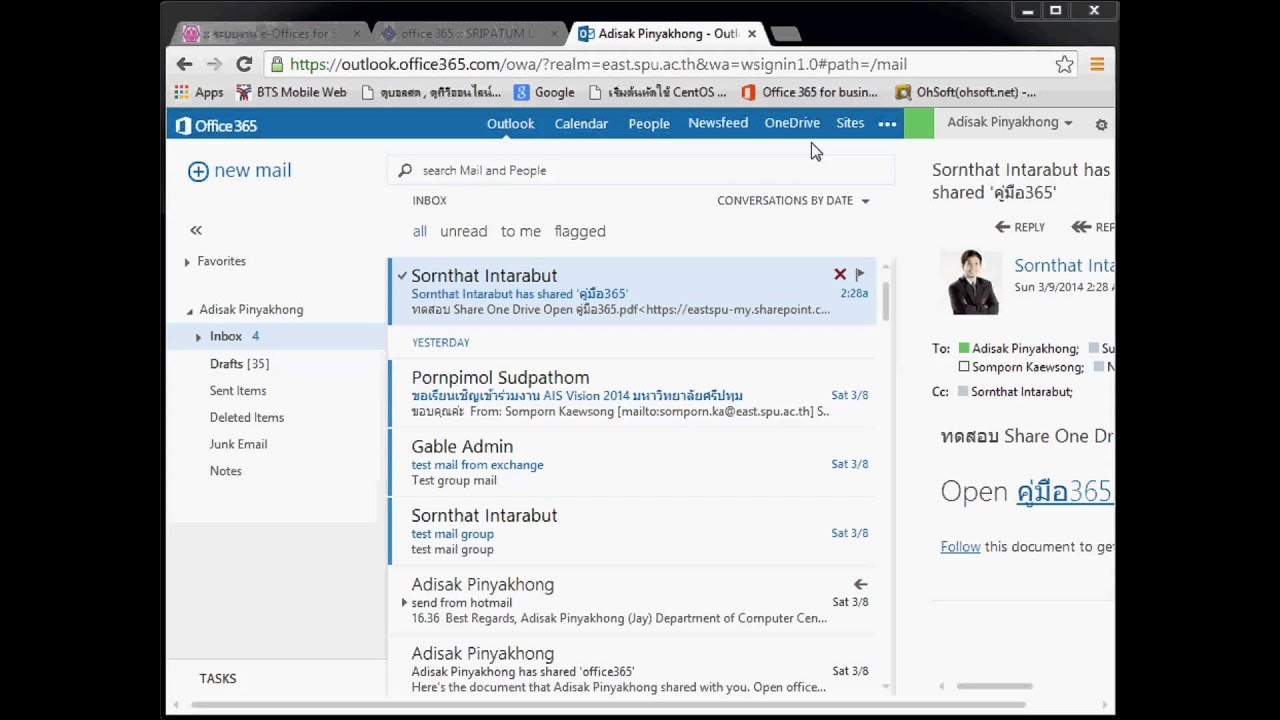1280x720 pixels.
Task: Open the Calendar tab
Action: point(581,123)
